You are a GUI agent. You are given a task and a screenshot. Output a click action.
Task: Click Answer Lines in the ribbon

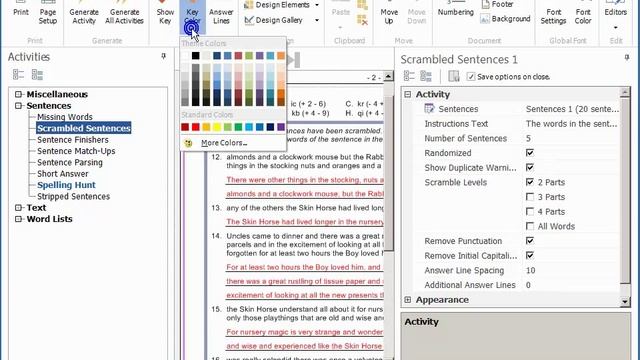(221, 13)
